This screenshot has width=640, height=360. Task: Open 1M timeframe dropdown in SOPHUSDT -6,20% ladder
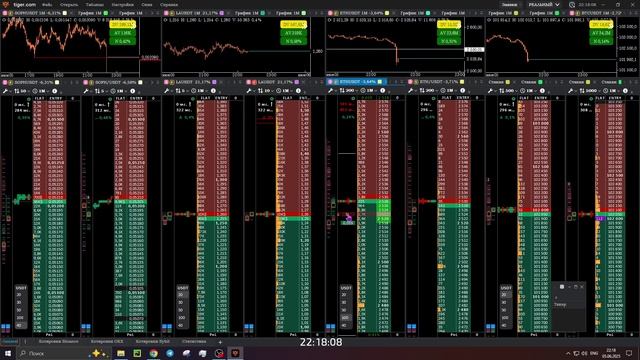(x=42, y=91)
